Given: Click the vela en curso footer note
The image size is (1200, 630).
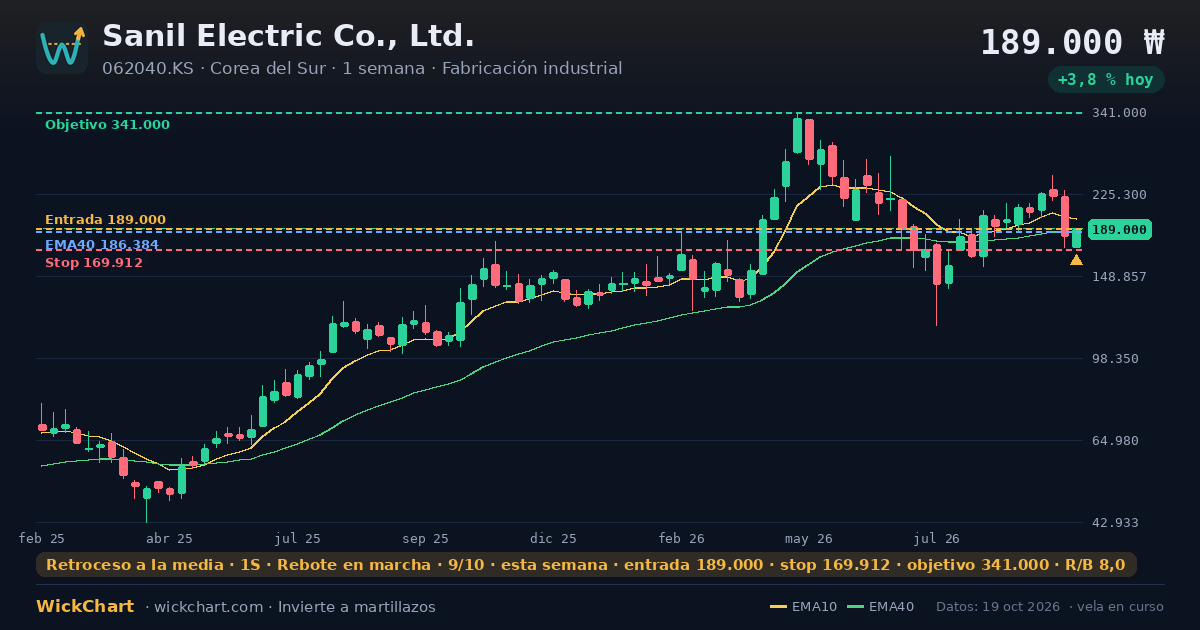Looking at the screenshot, I should [x=1121, y=607].
